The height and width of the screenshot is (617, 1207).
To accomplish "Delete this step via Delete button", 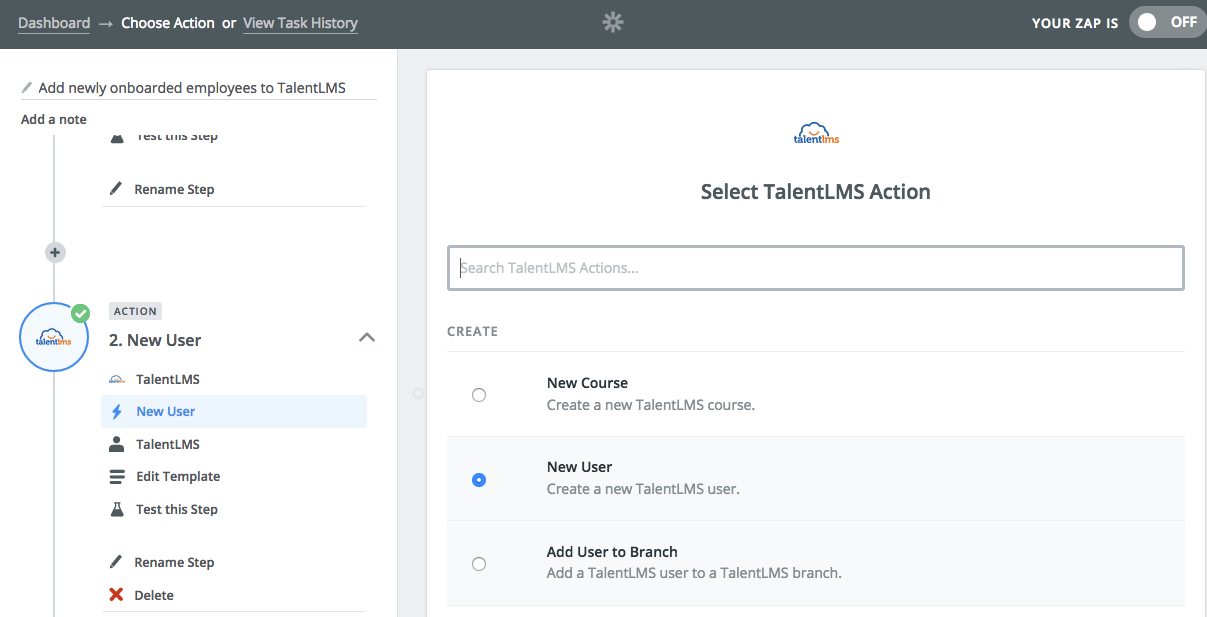I will [x=154, y=595].
